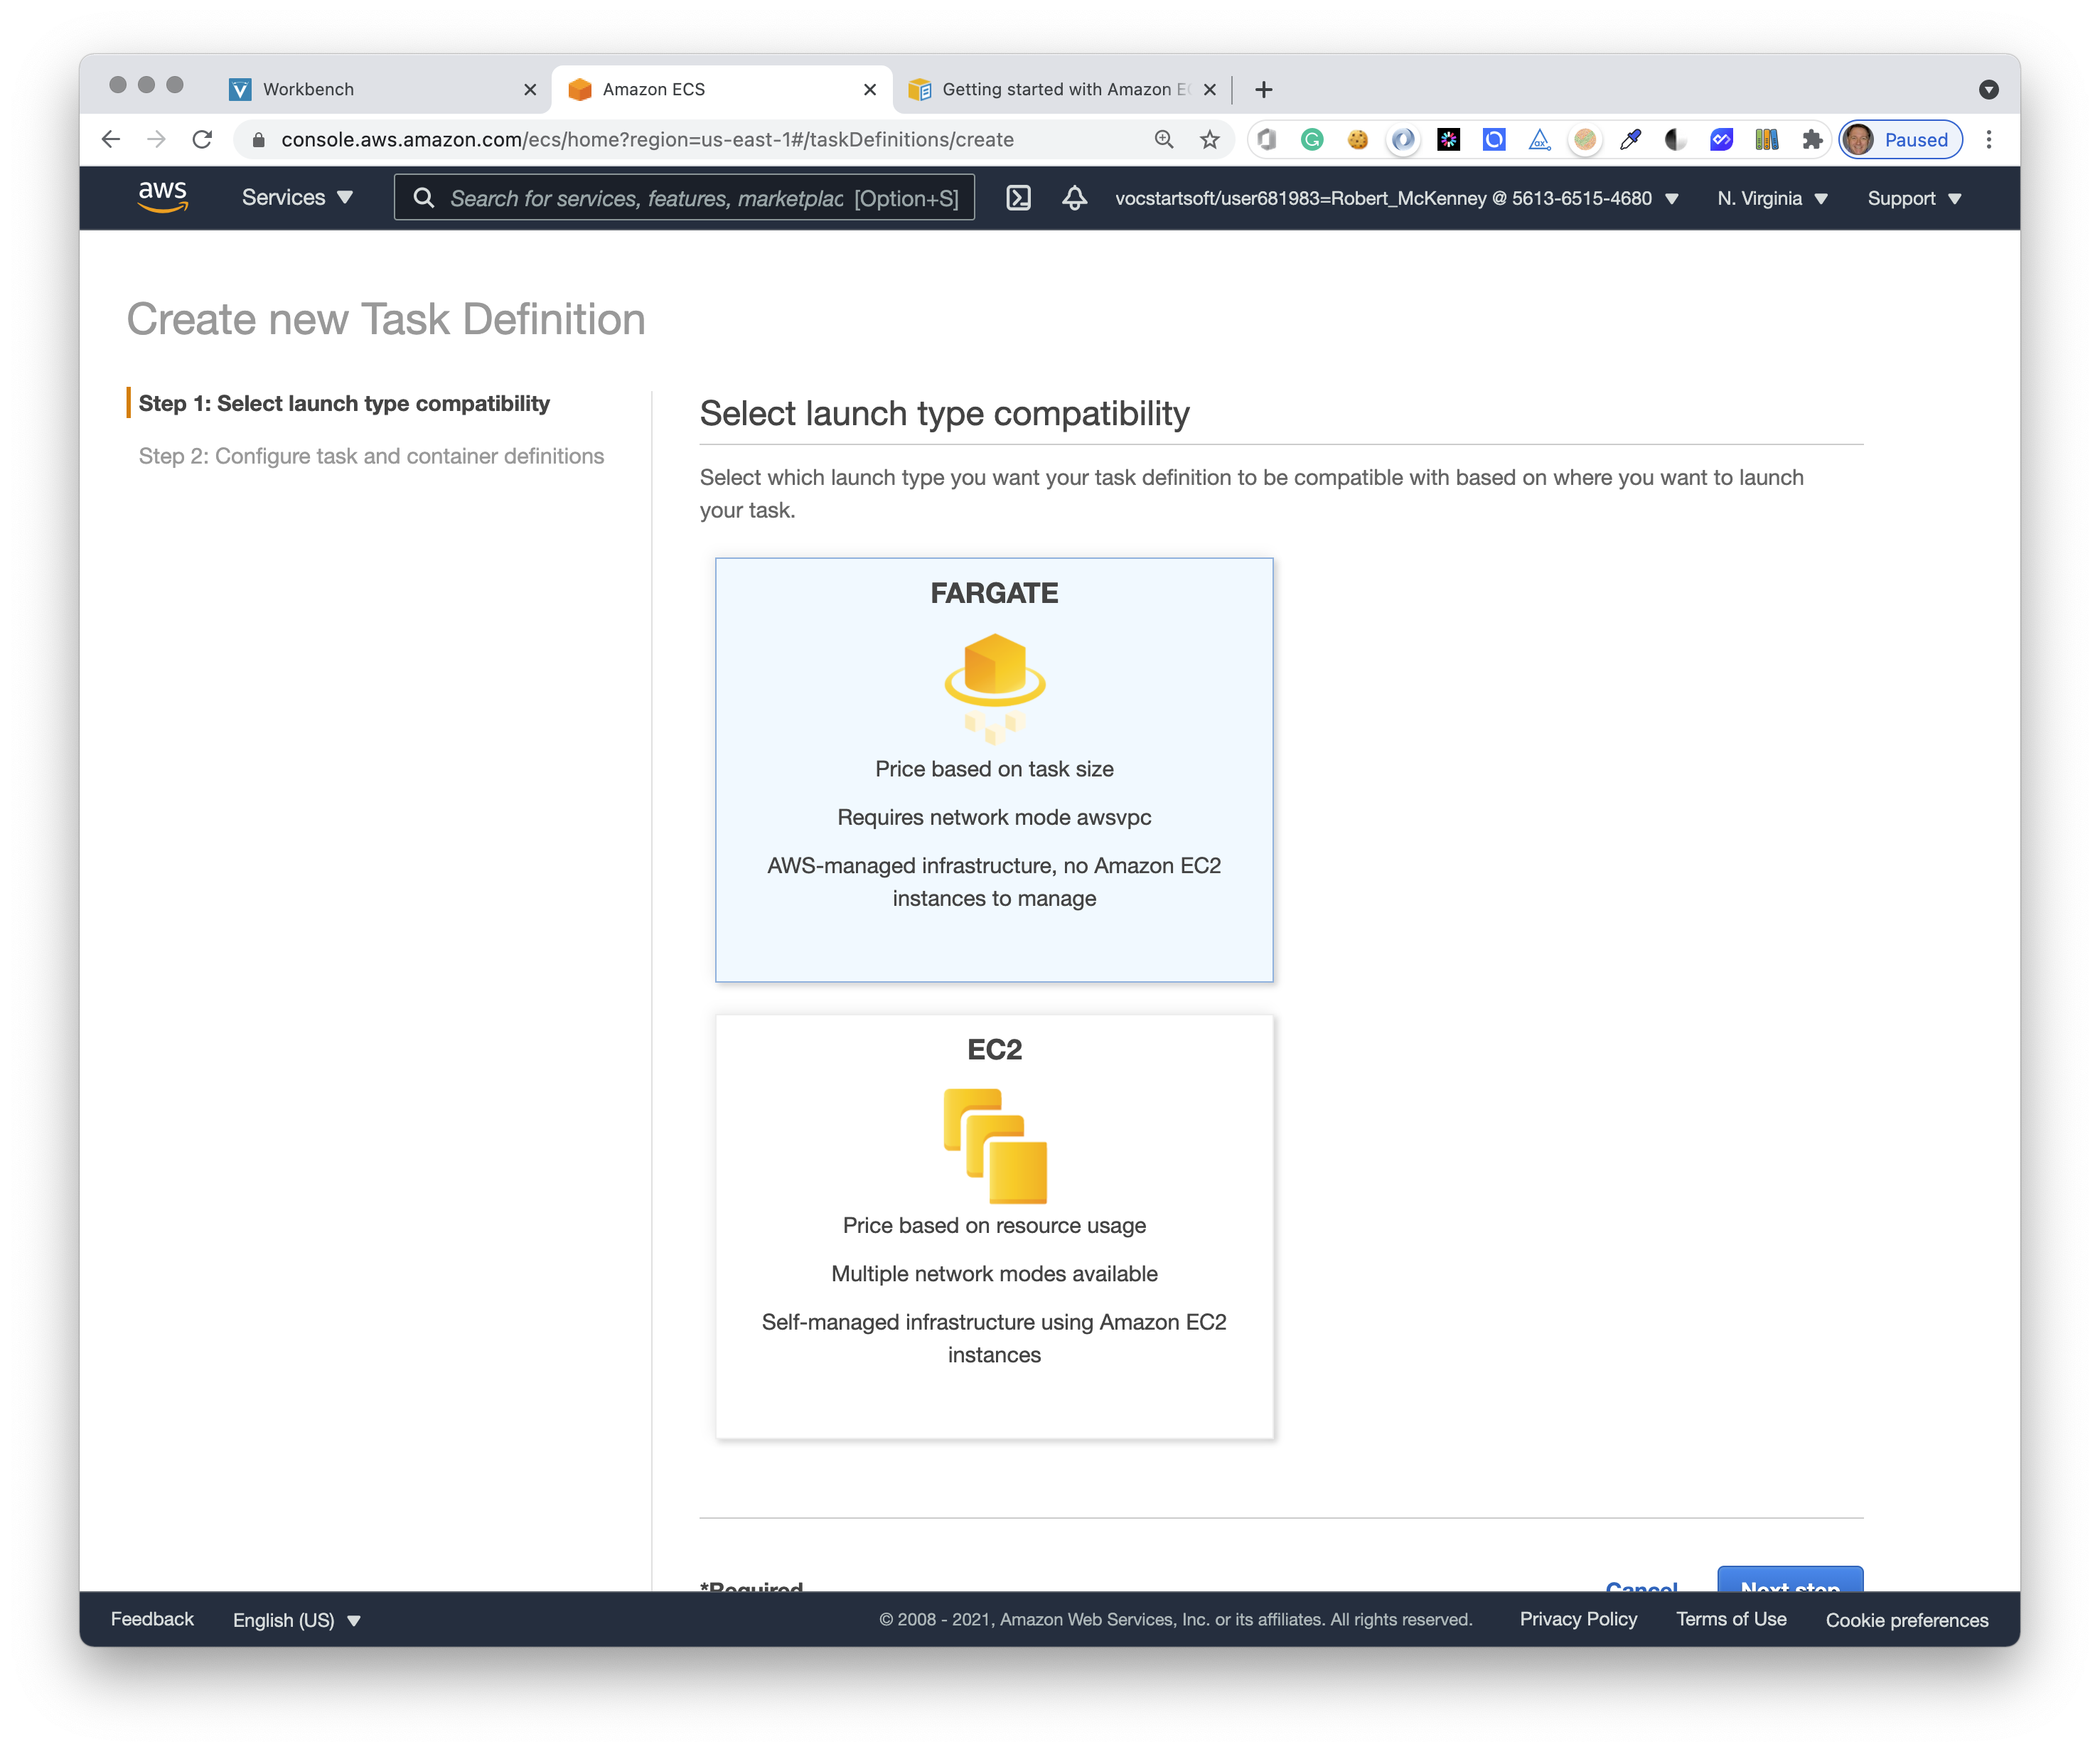The image size is (2100, 1752).
Task: Click 'Price based on task size' text
Action: click(994, 769)
